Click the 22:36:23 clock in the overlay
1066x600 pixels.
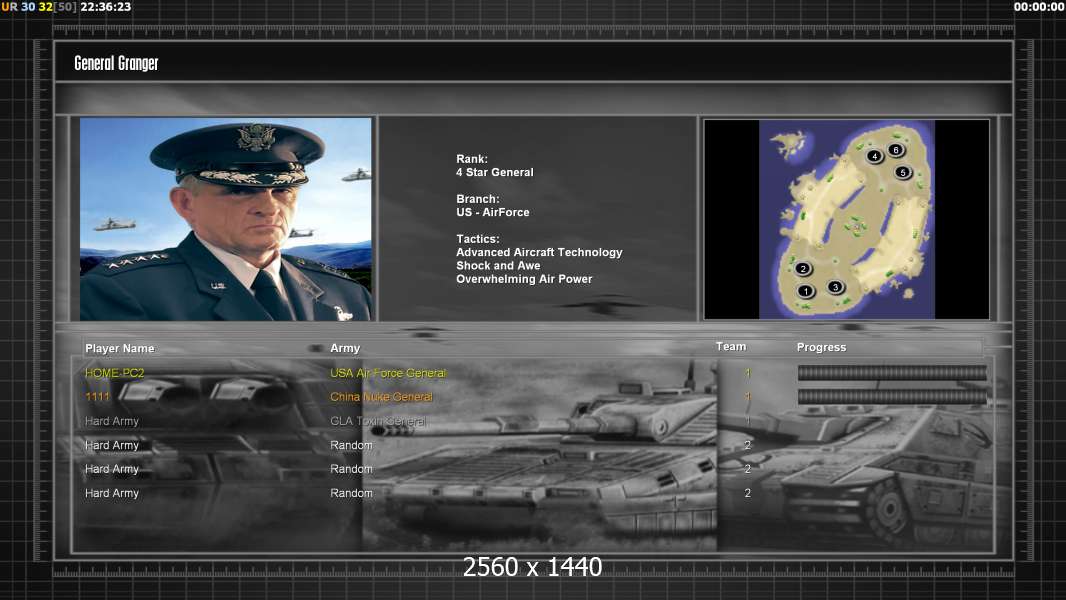click(106, 7)
